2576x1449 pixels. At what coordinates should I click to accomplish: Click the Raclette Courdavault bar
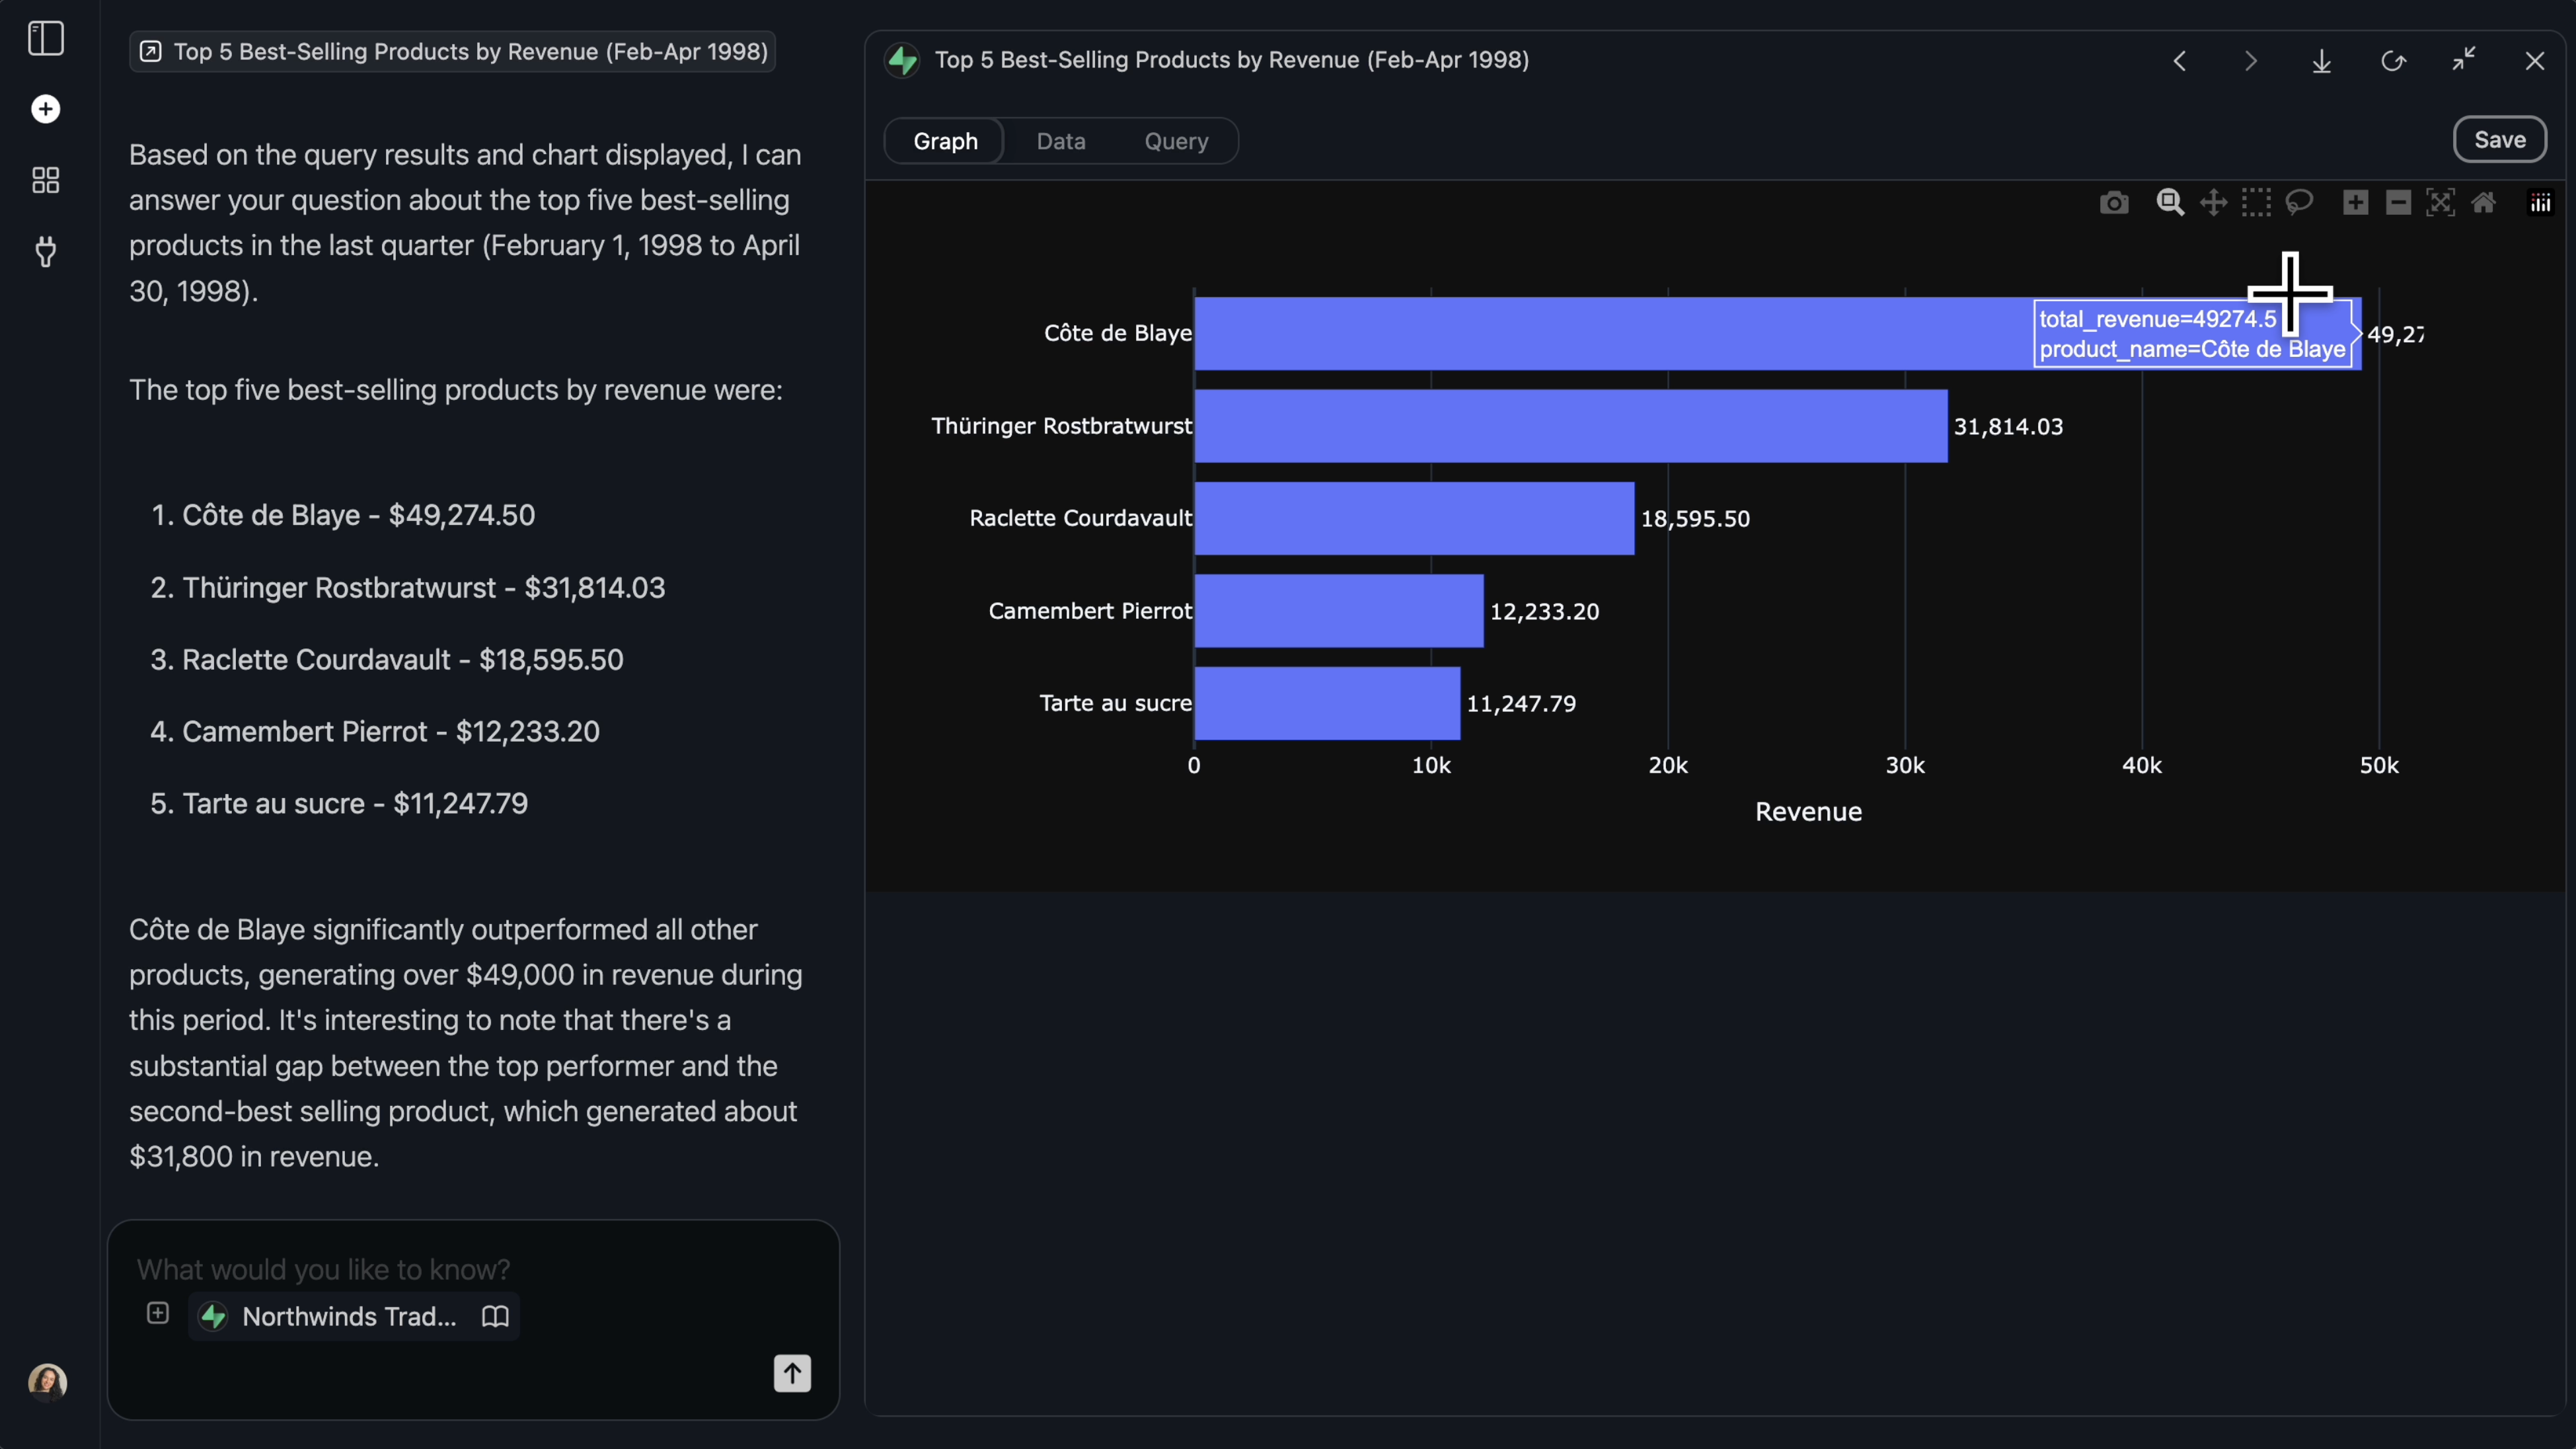[1413, 518]
